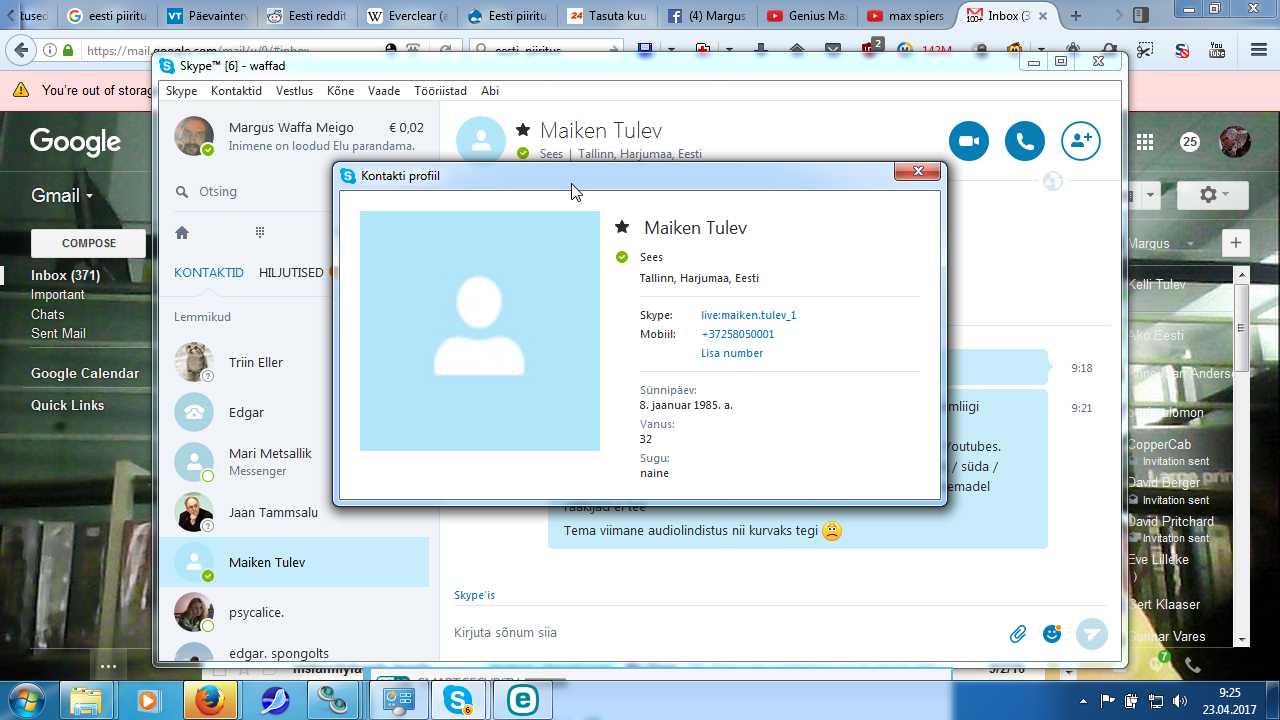The height and width of the screenshot is (720, 1280).
Task: Add people to the conversation
Action: (1081, 142)
